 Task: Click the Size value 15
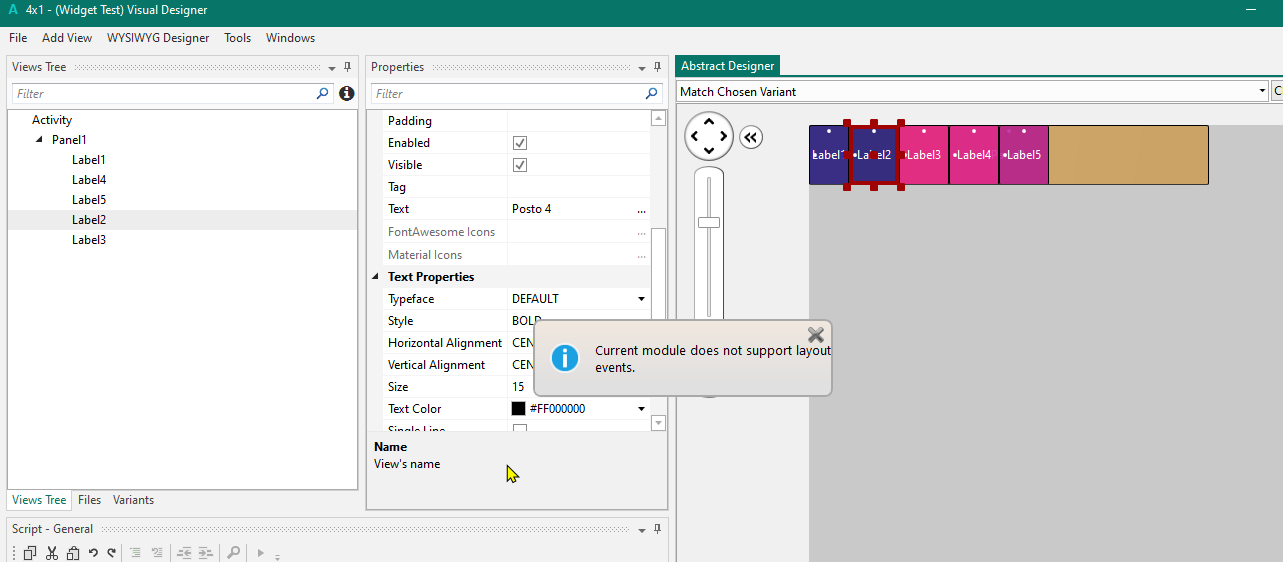(518, 387)
